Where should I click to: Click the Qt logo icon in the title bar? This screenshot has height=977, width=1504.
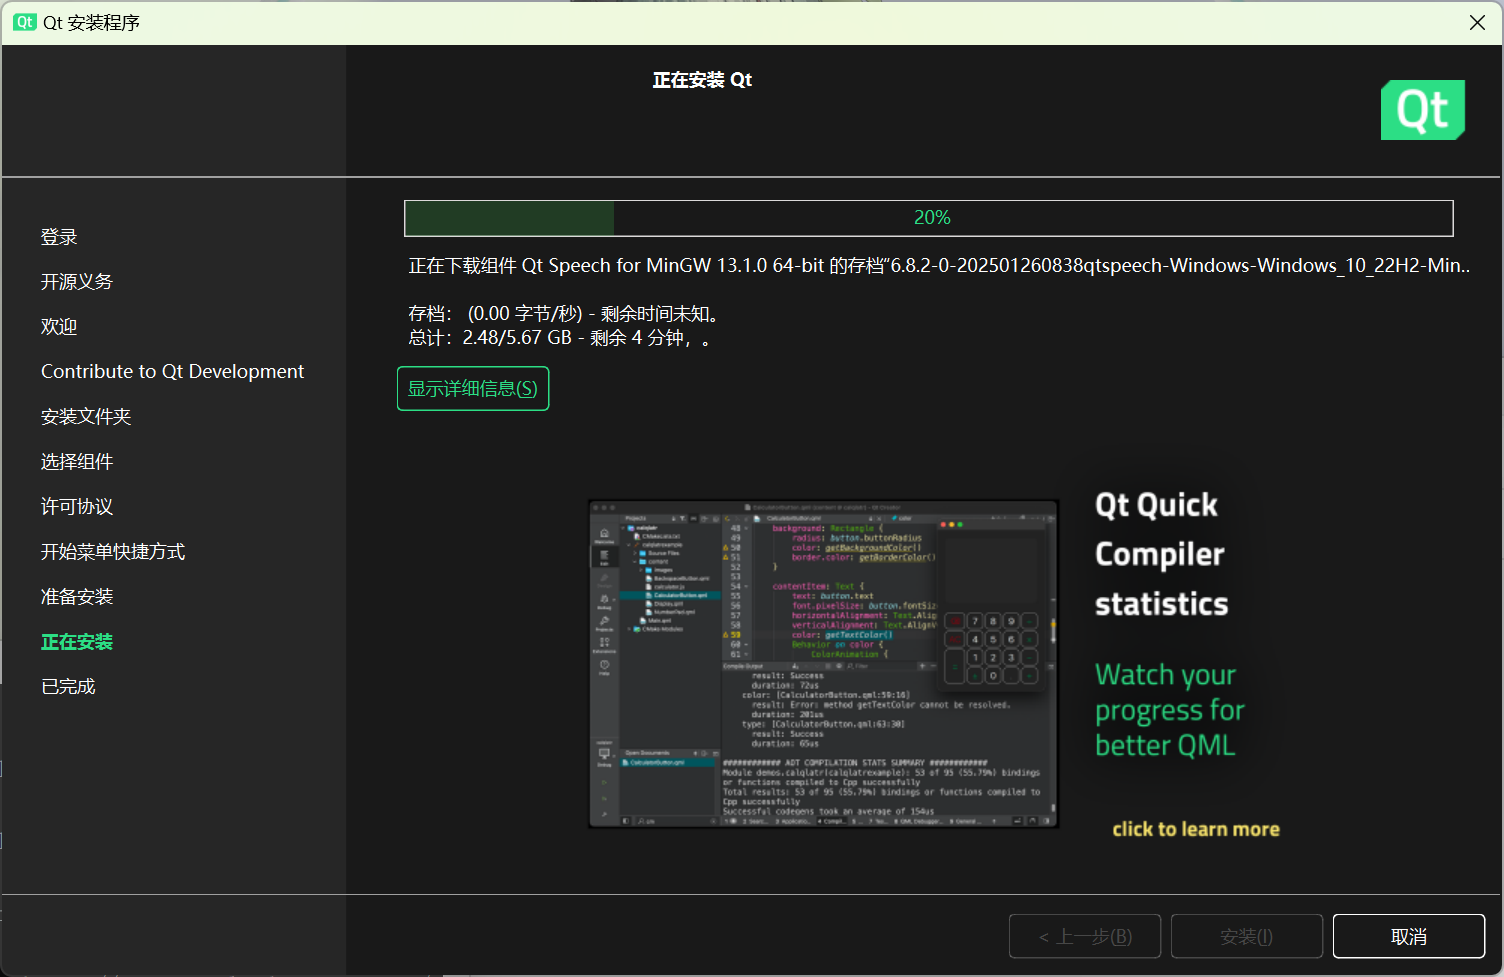24,22
